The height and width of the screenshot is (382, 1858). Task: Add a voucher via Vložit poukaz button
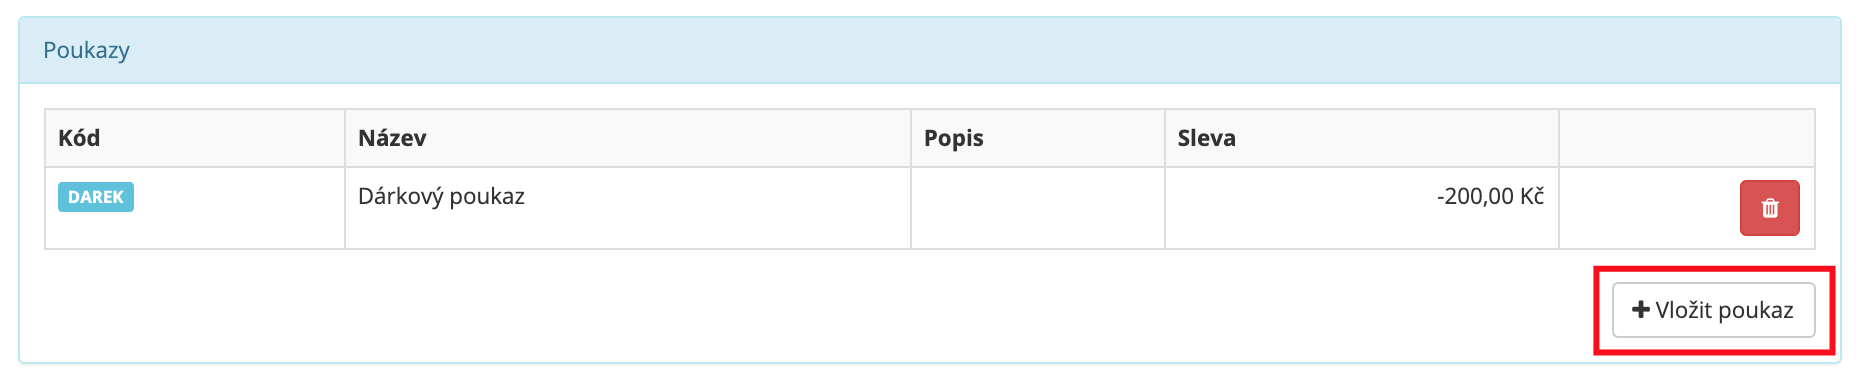tap(1713, 310)
